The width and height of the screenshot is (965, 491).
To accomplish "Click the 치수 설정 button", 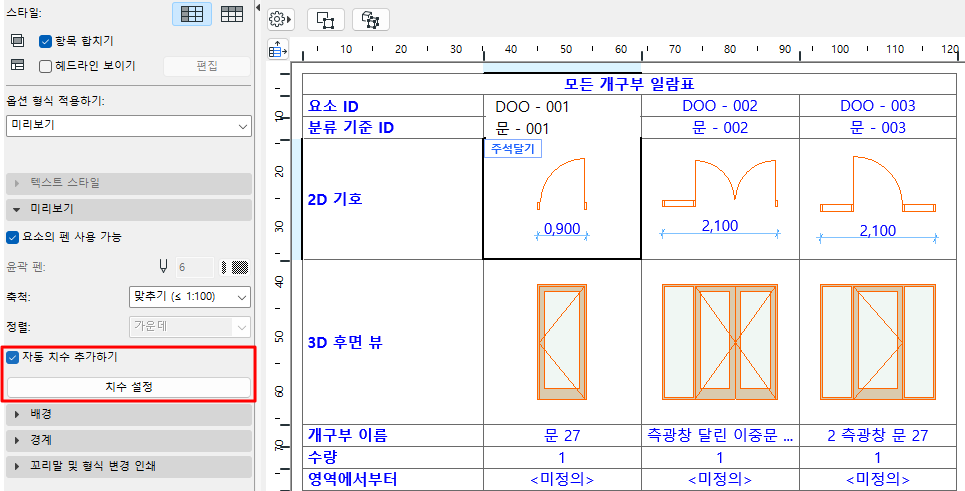I will click(x=129, y=387).
